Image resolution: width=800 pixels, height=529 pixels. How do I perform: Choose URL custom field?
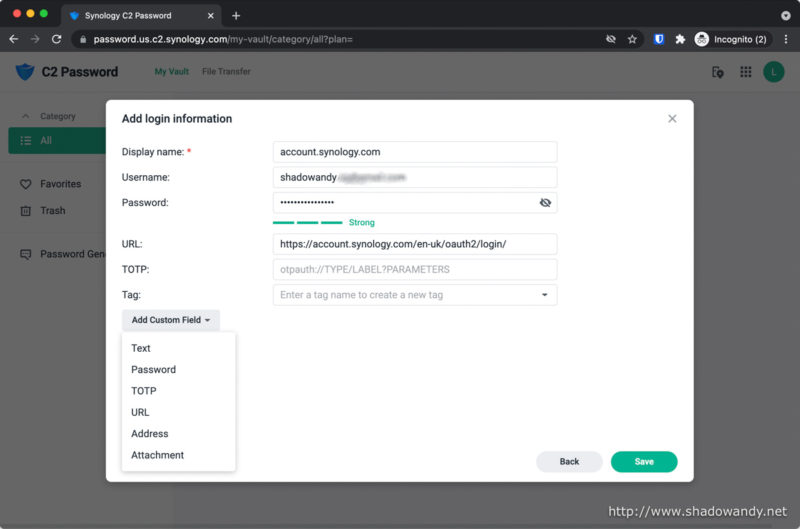179,413
